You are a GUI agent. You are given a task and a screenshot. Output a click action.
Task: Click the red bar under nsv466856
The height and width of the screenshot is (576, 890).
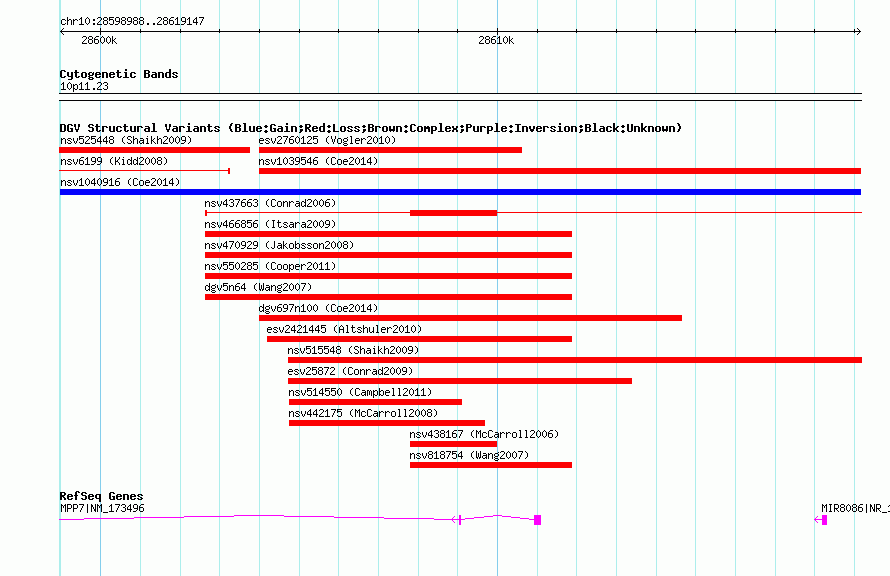click(x=388, y=234)
